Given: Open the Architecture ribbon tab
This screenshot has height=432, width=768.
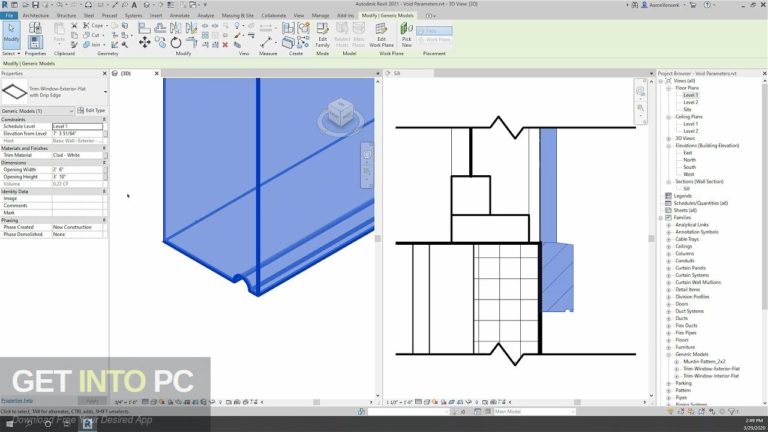Looking at the screenshot, I should click(36, 16).
